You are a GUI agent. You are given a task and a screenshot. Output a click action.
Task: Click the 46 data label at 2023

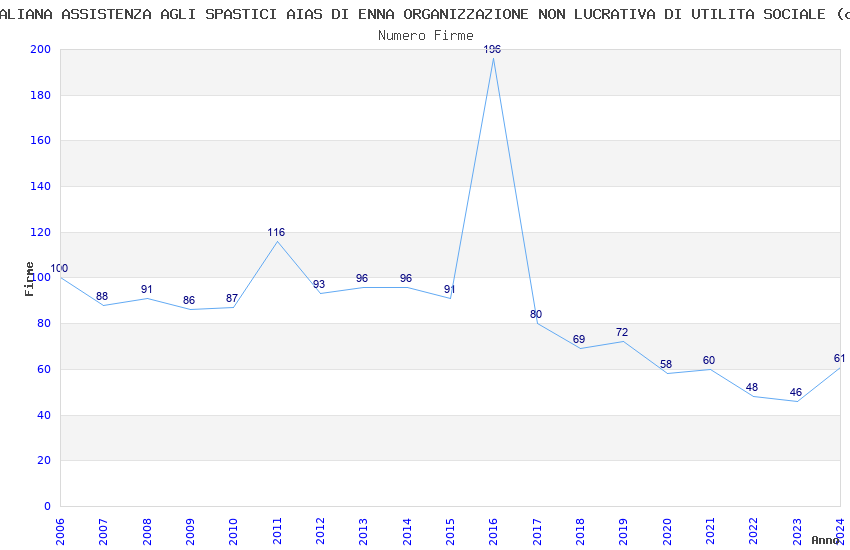[x=796, y=392]
